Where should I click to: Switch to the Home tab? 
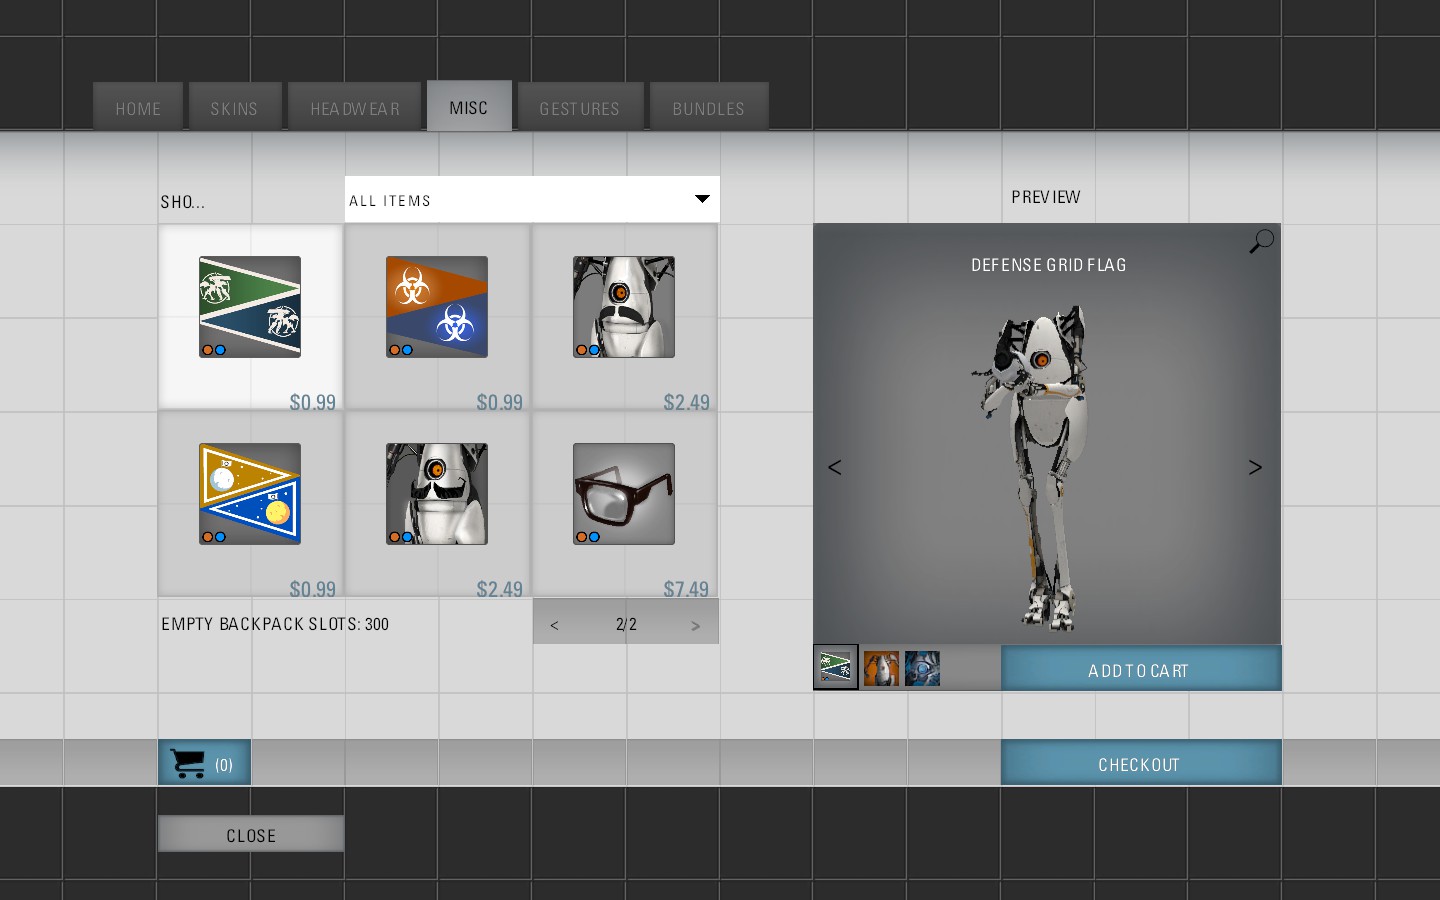pos(138,108)
